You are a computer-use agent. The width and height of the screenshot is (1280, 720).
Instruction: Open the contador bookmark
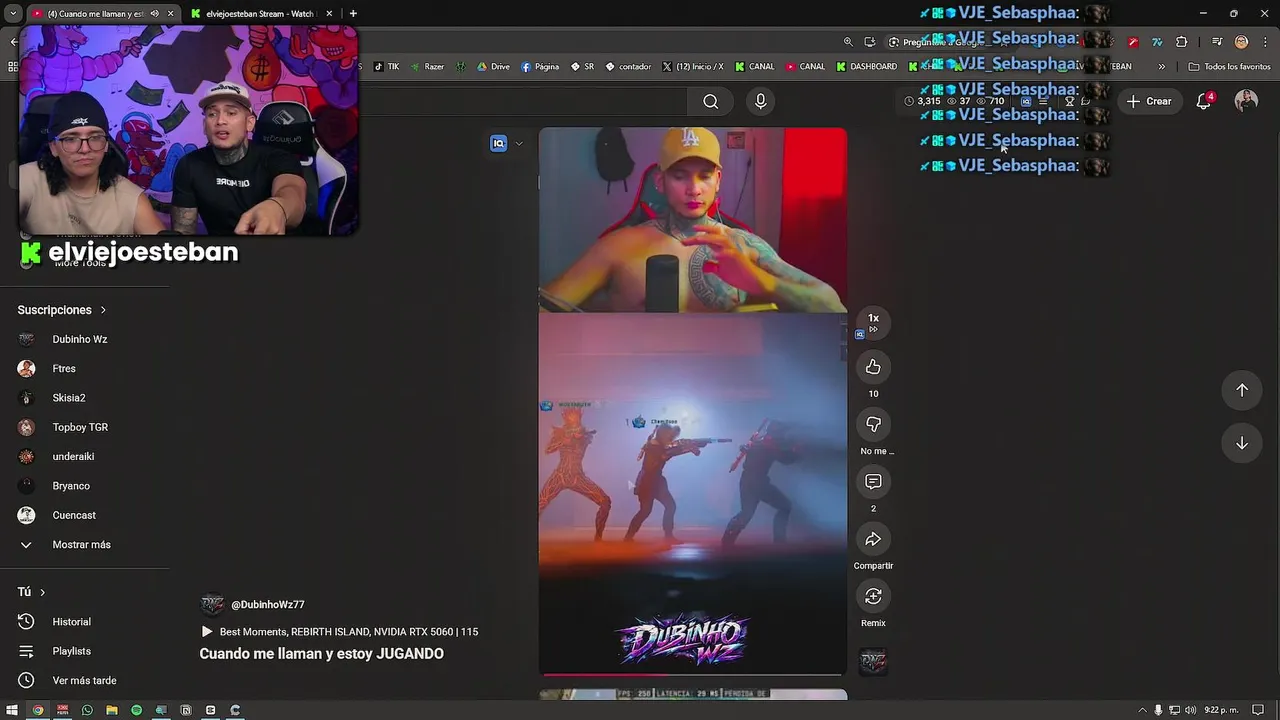coord(628,67)
